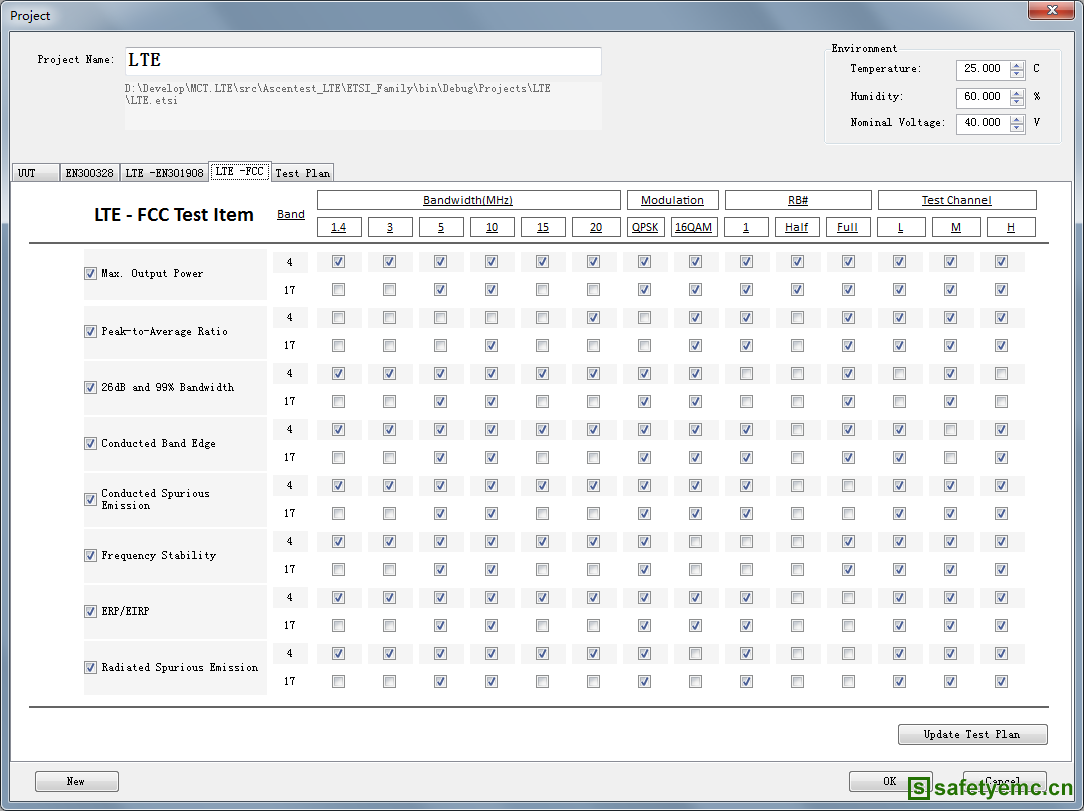Focus the Nominal Voltage value field
The width and height of the screenshot is (1084, 811).
pos(982,123)
